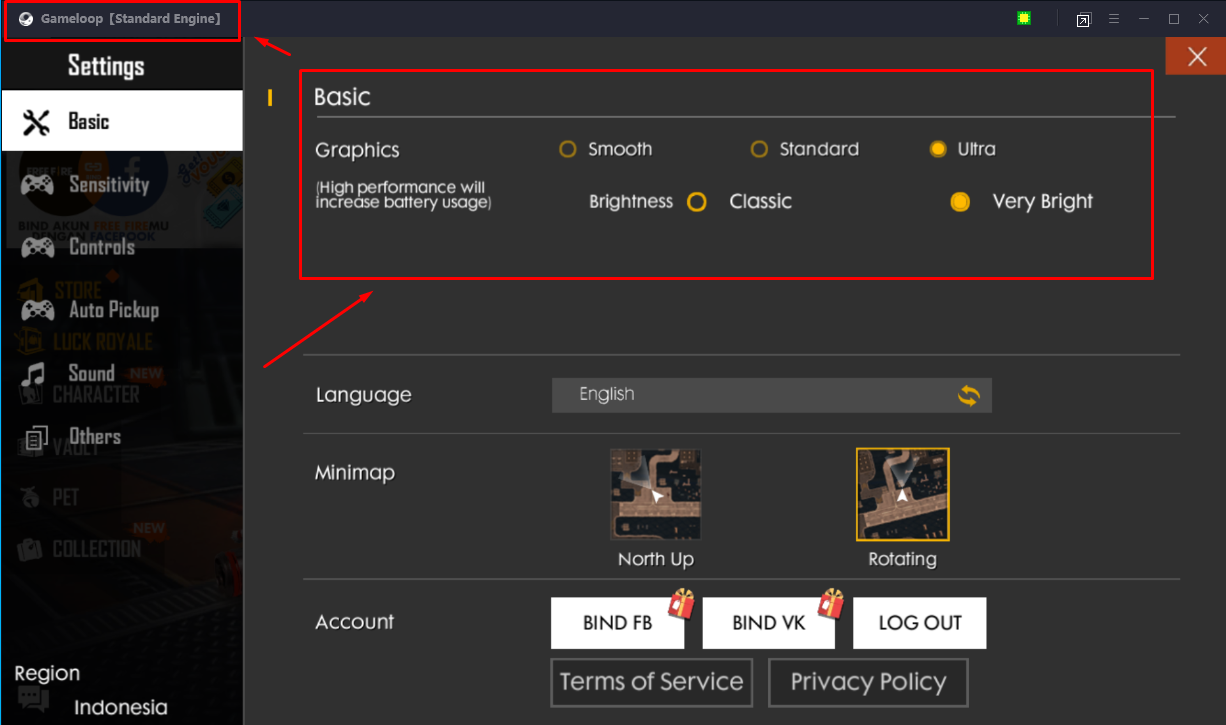Switch to the Controls settings tab
Screen dimensions: 1226x725
click(x=122, y=247)
